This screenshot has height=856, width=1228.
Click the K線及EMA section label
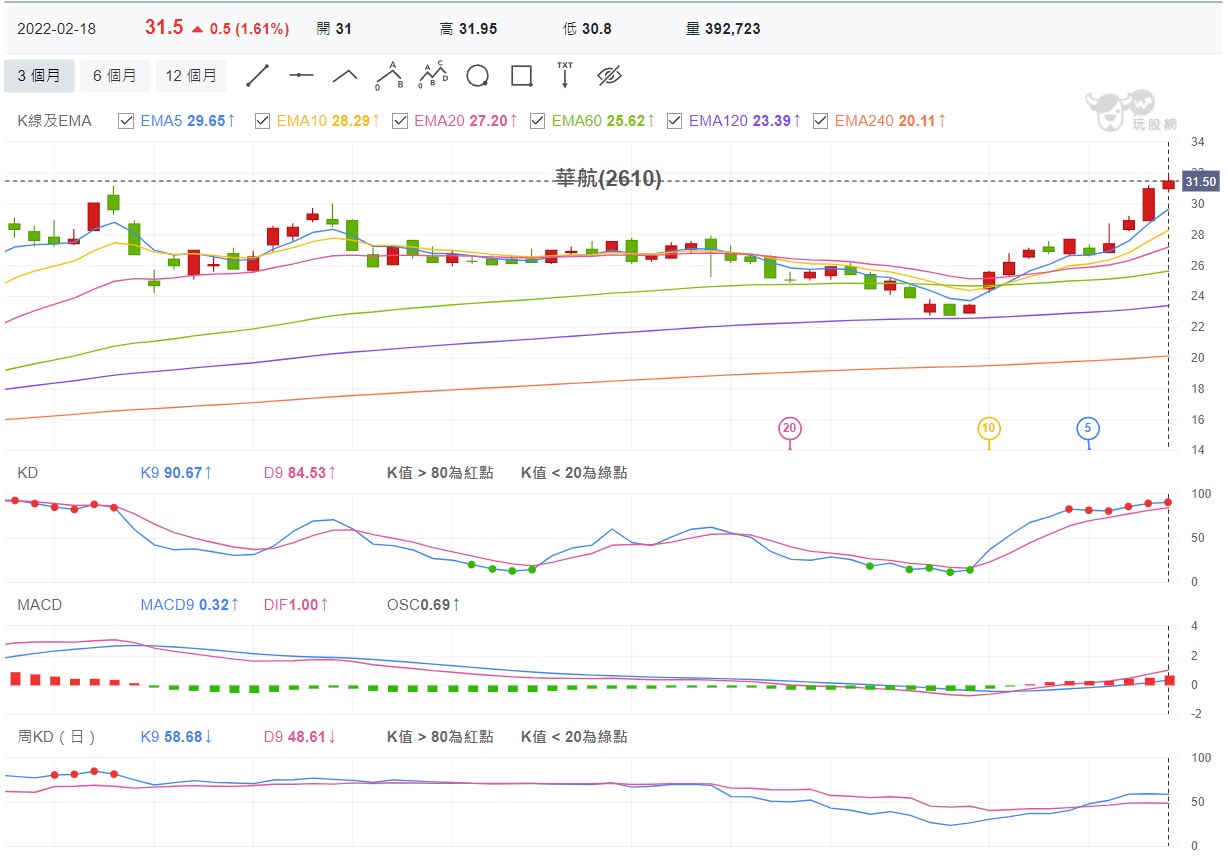(54, 121)
